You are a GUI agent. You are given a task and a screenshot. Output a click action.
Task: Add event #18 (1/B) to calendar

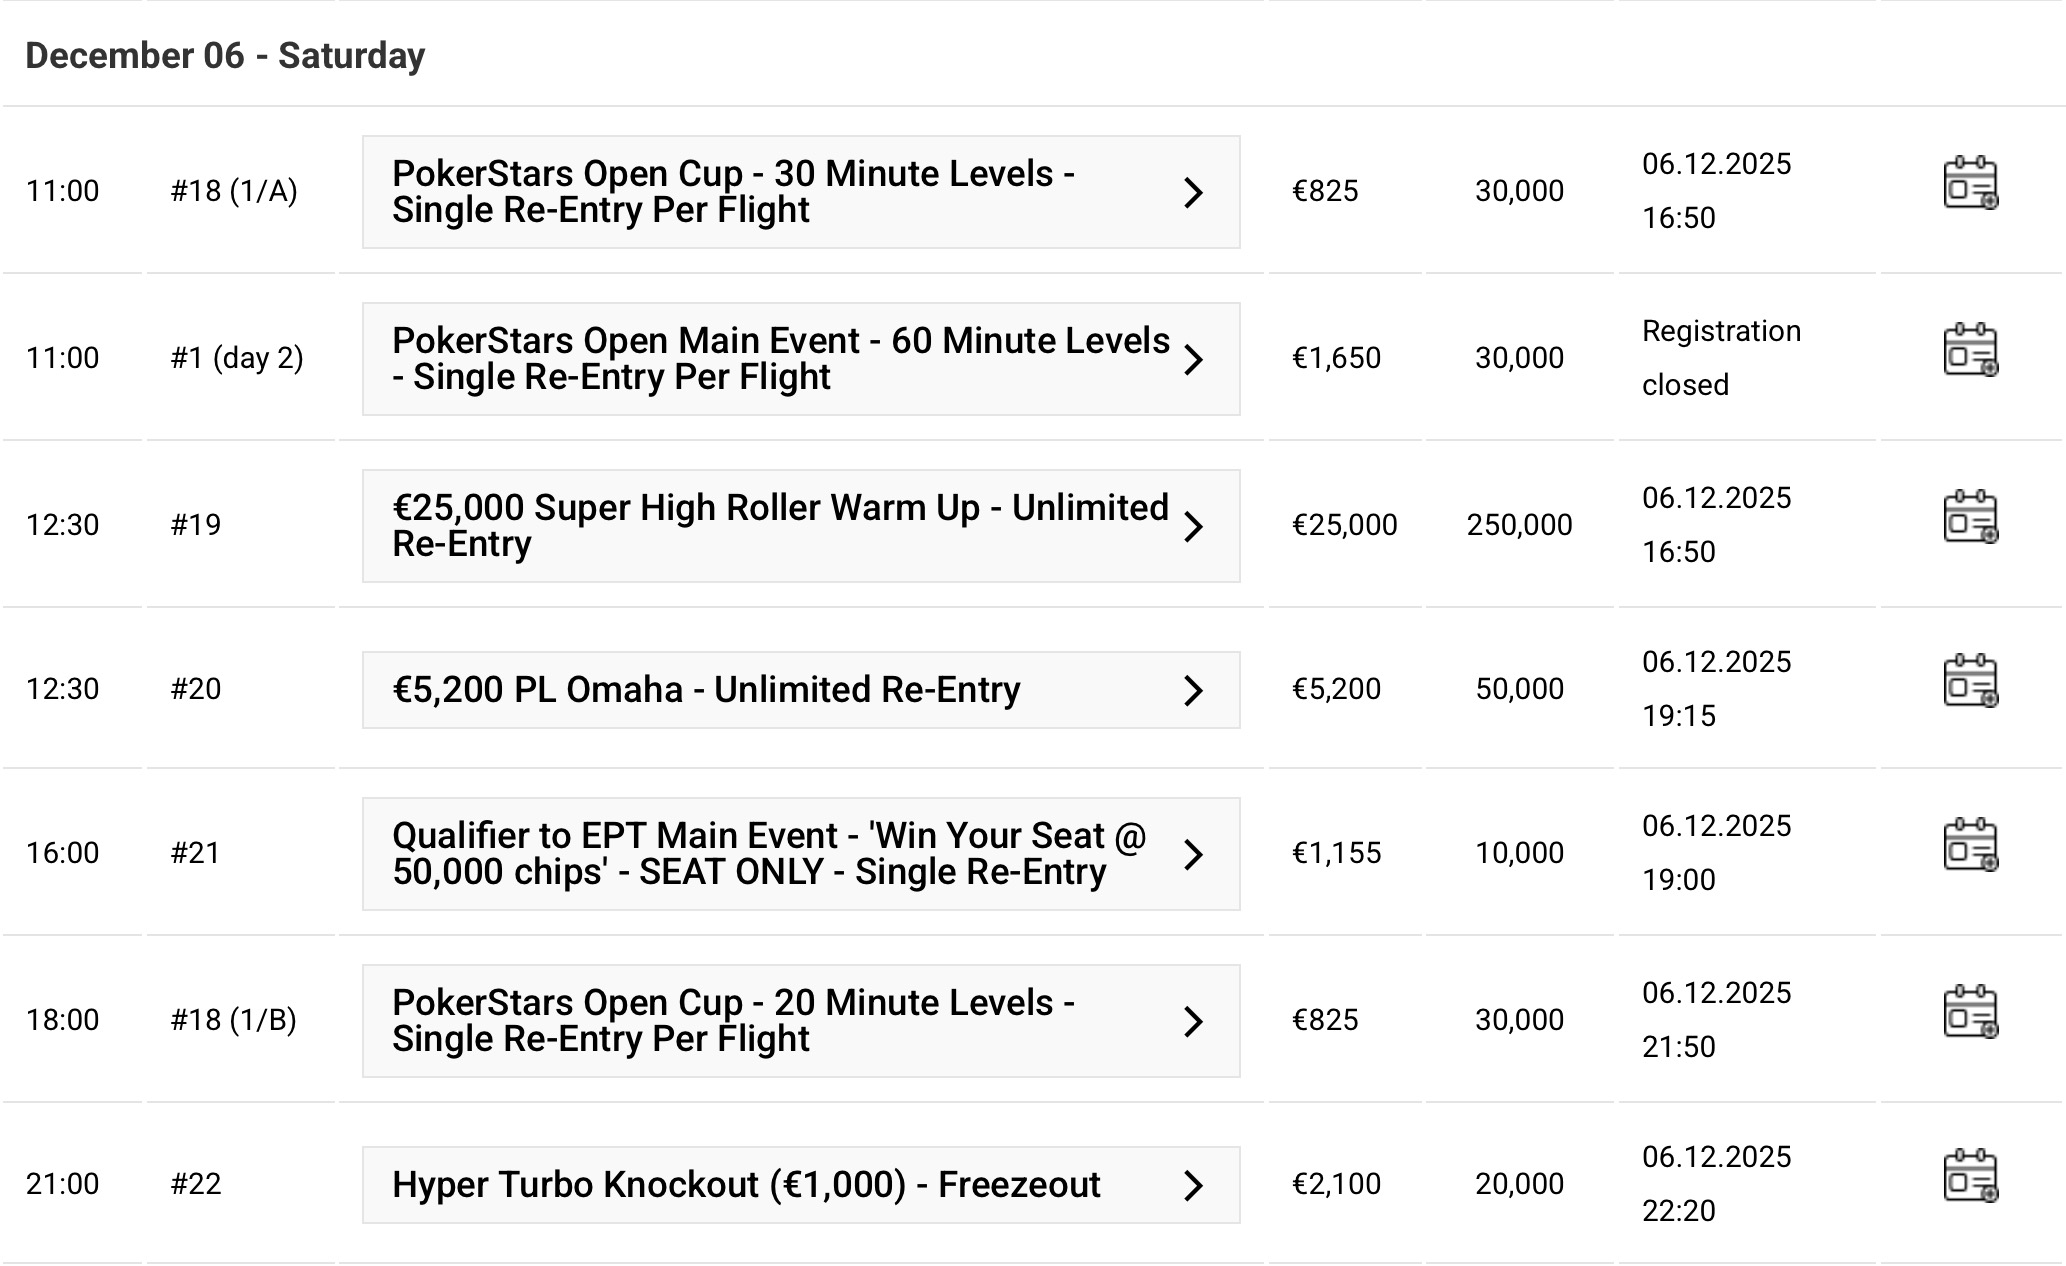pyautogui.click(x=1969, y=1012)
